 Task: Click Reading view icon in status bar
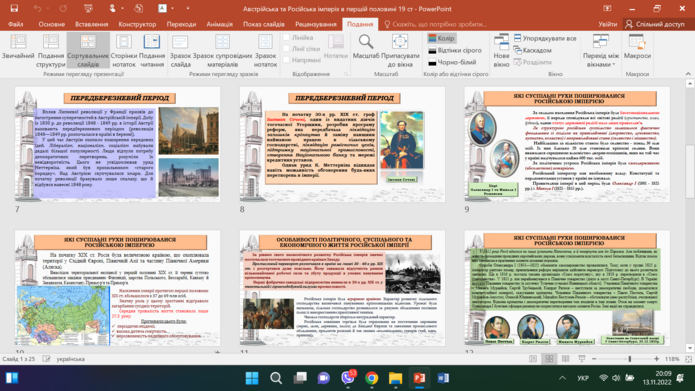pos(566,359)
